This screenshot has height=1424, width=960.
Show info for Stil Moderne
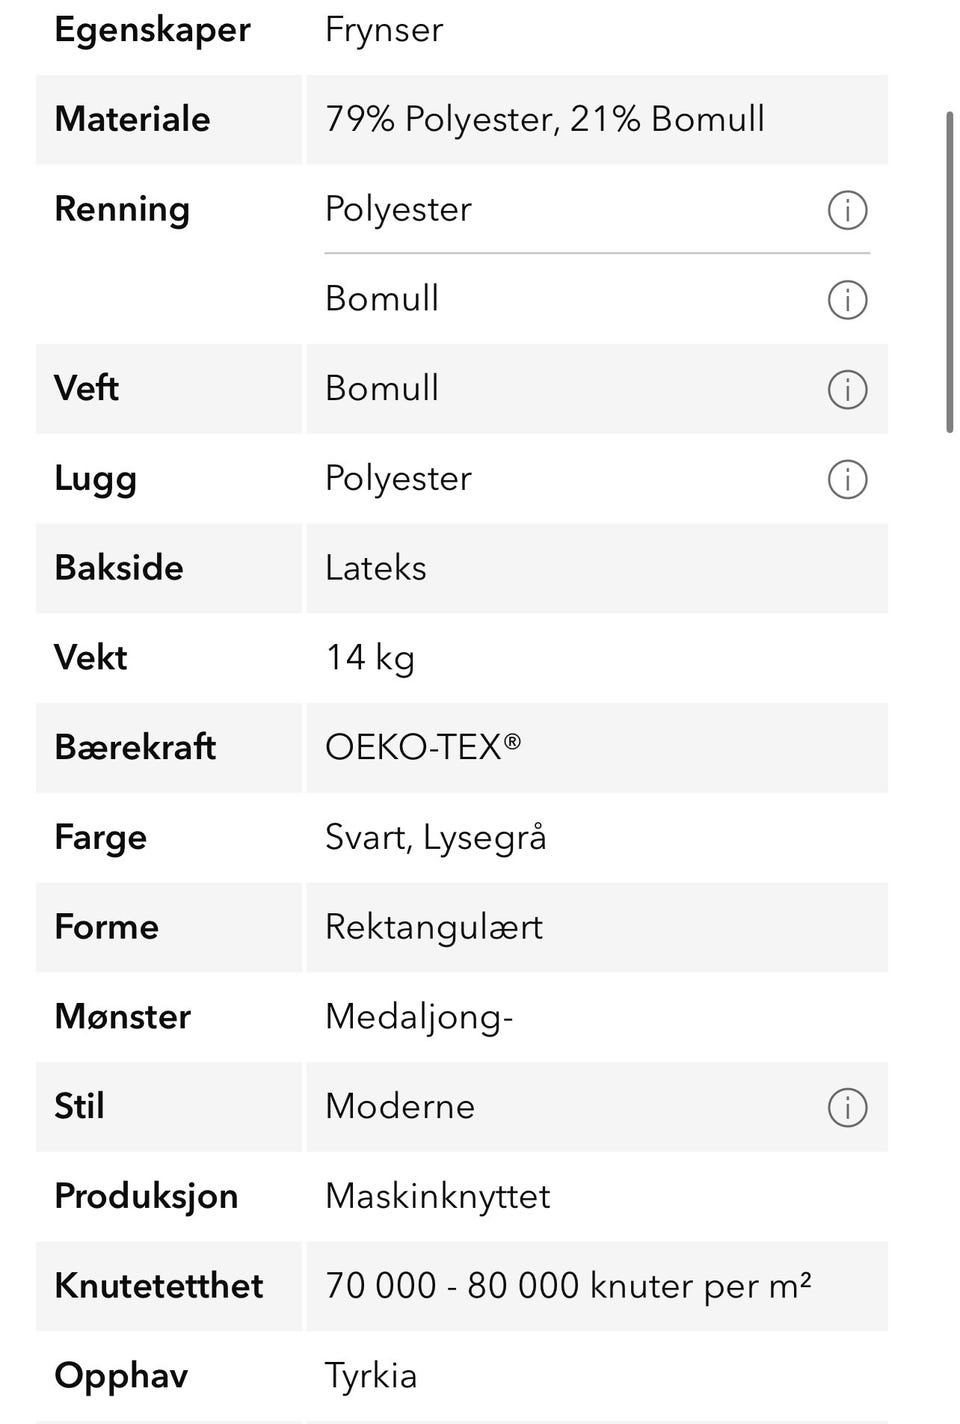(847, 1107)
